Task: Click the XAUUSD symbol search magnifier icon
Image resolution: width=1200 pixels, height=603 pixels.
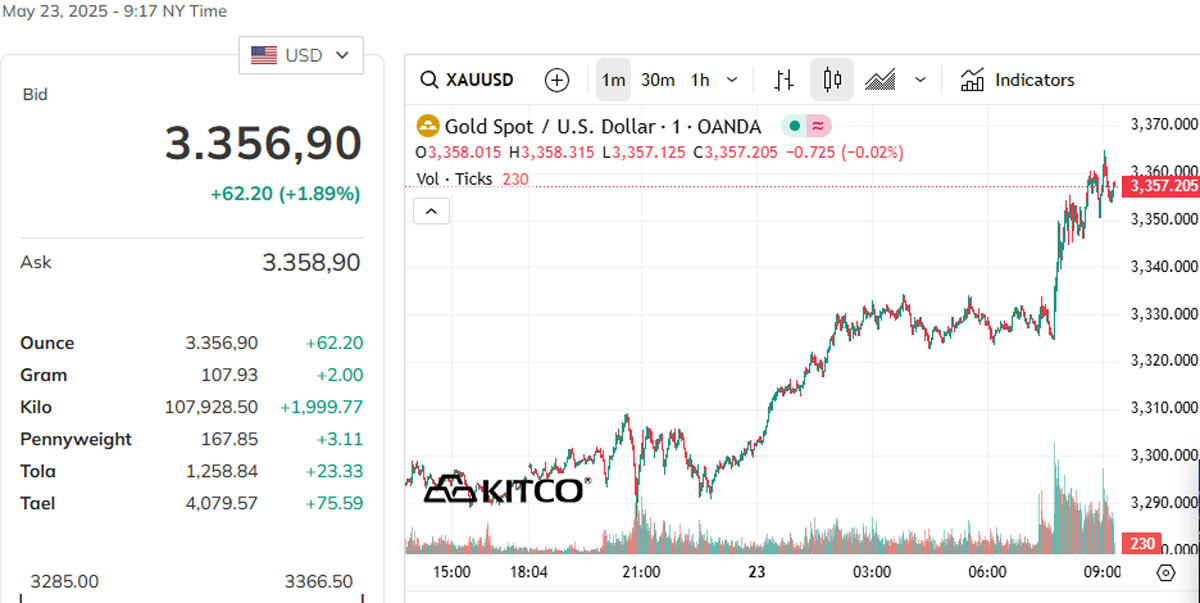Action: 429,80
